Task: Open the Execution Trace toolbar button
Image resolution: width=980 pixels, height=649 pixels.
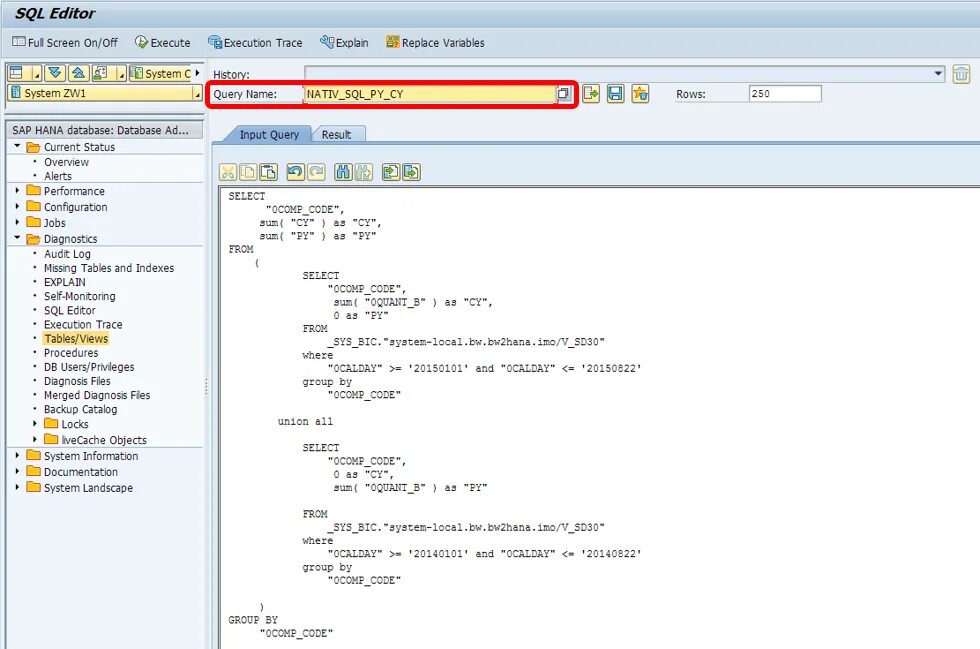Action: pyautogui.click(x=255, y=43)
